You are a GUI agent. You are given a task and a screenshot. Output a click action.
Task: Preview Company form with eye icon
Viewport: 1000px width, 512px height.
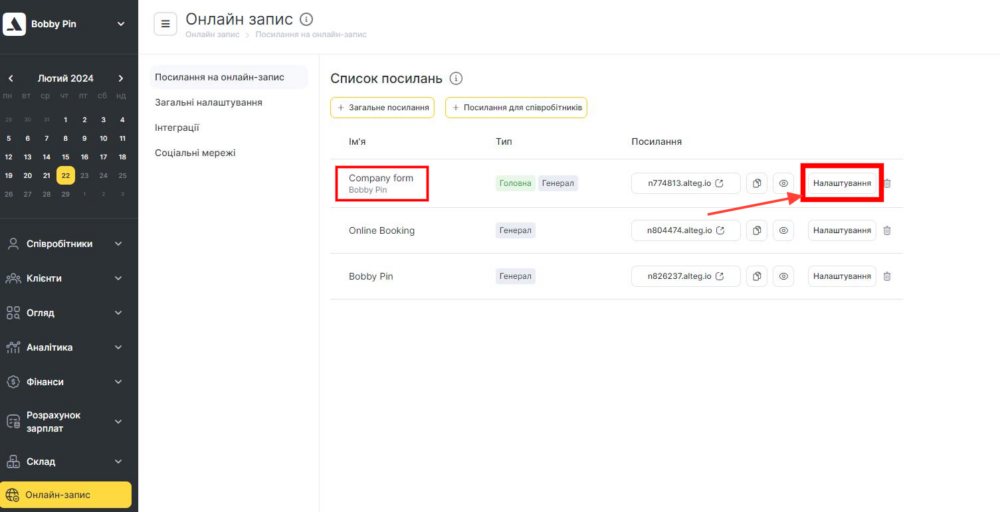pos(784,183)
